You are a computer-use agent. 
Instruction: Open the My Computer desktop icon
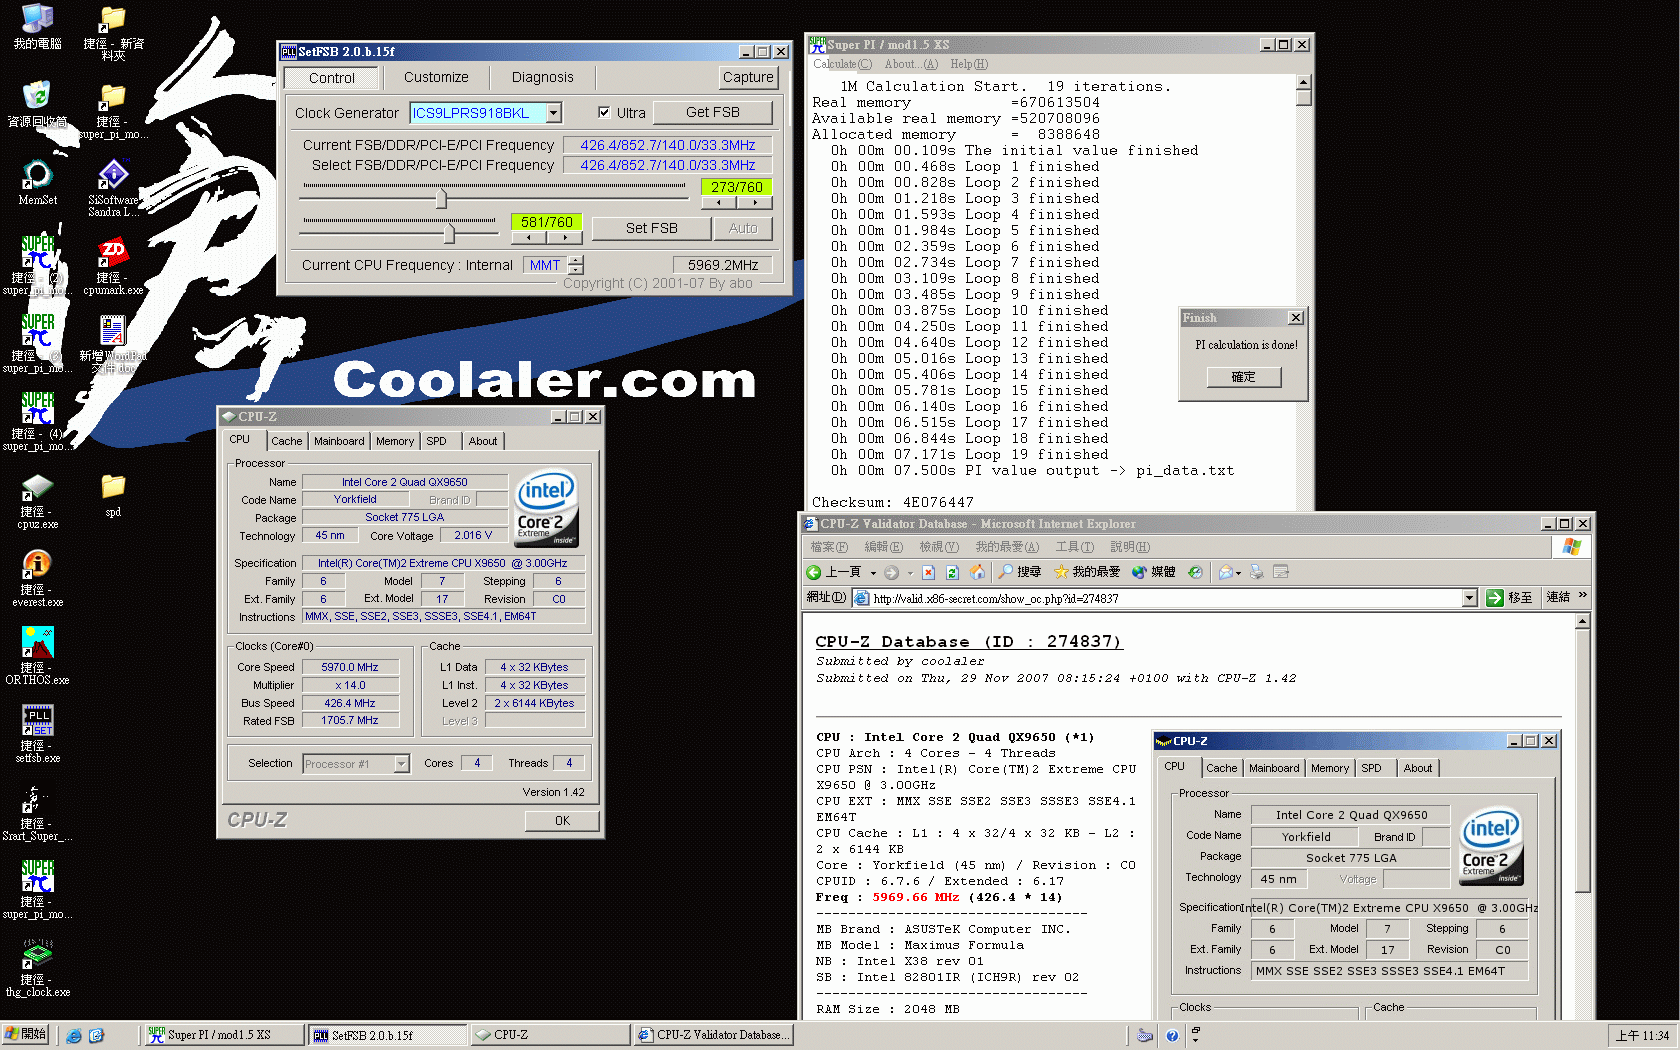37,27
